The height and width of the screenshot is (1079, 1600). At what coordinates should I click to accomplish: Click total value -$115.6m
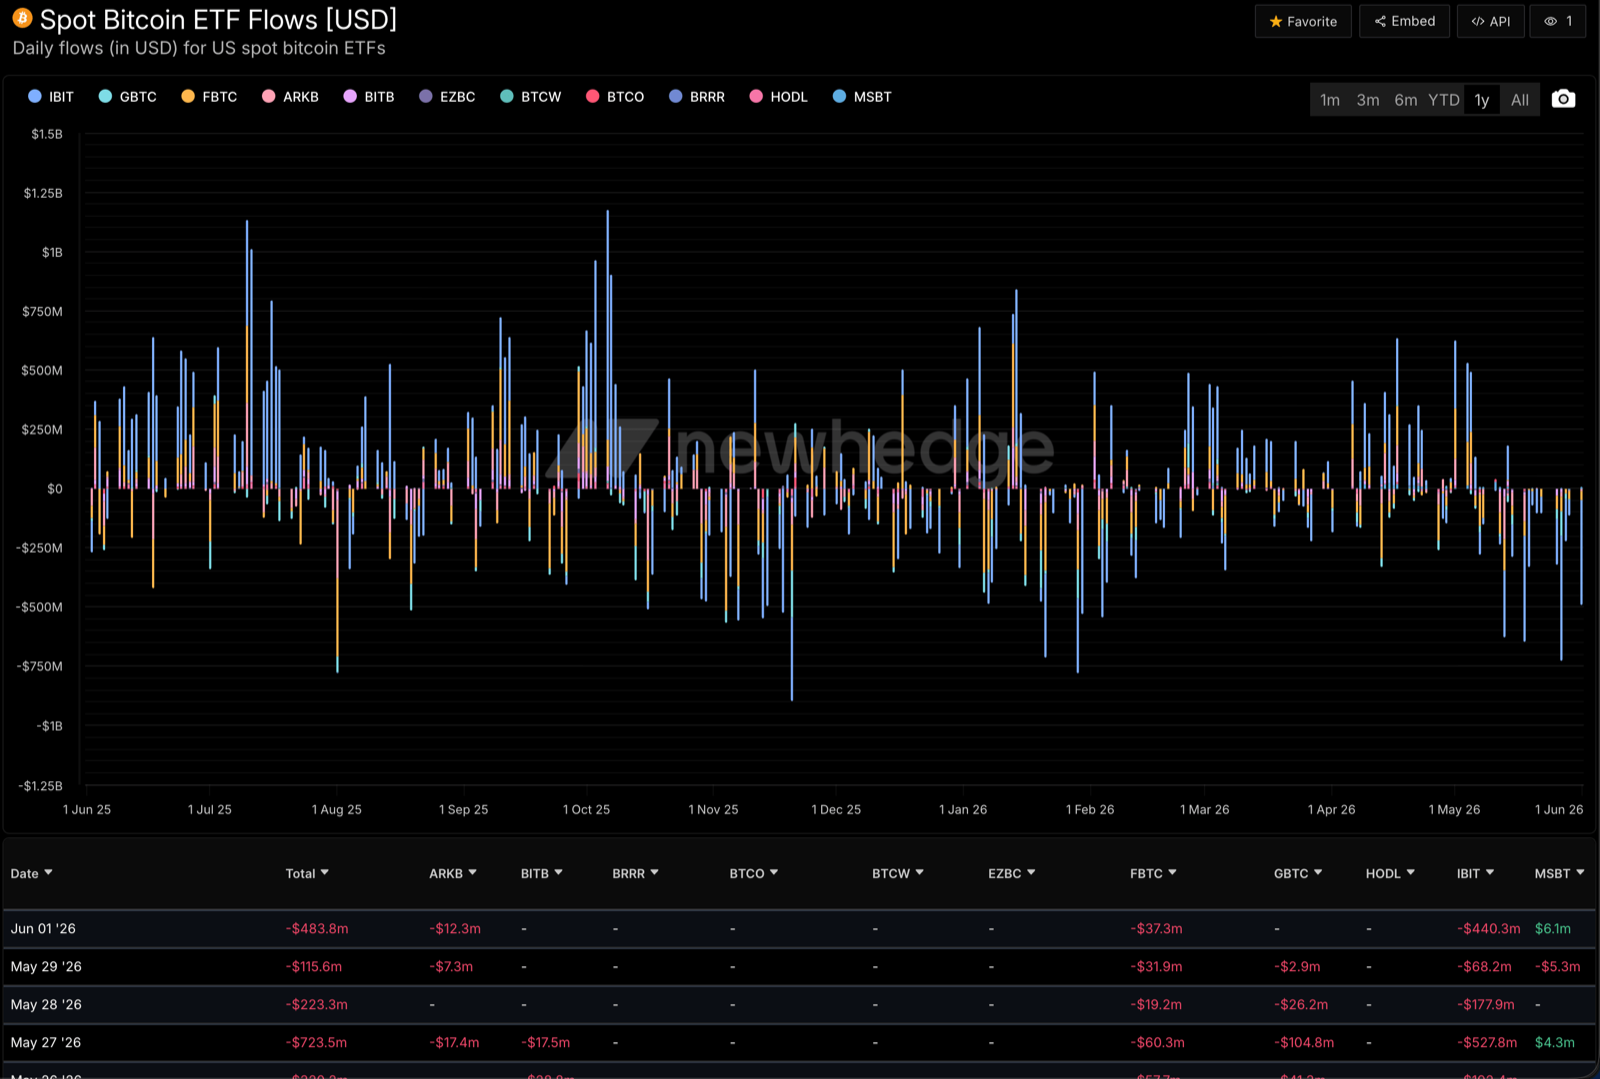pos(314,967)
